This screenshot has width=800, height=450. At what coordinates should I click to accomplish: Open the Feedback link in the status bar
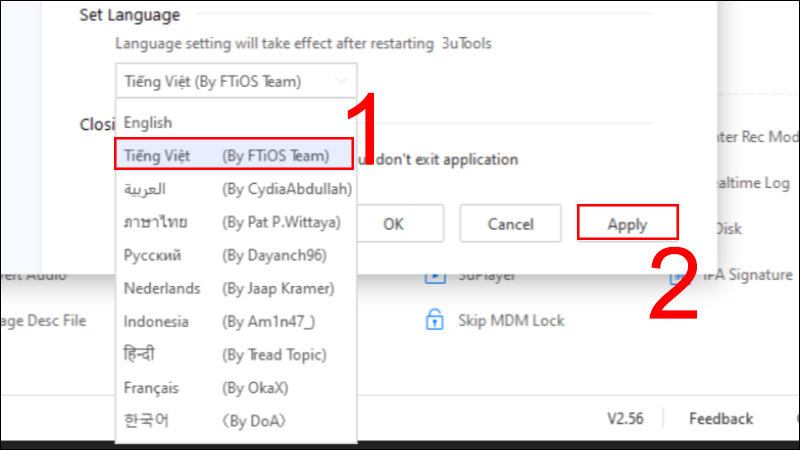[721, 419]
